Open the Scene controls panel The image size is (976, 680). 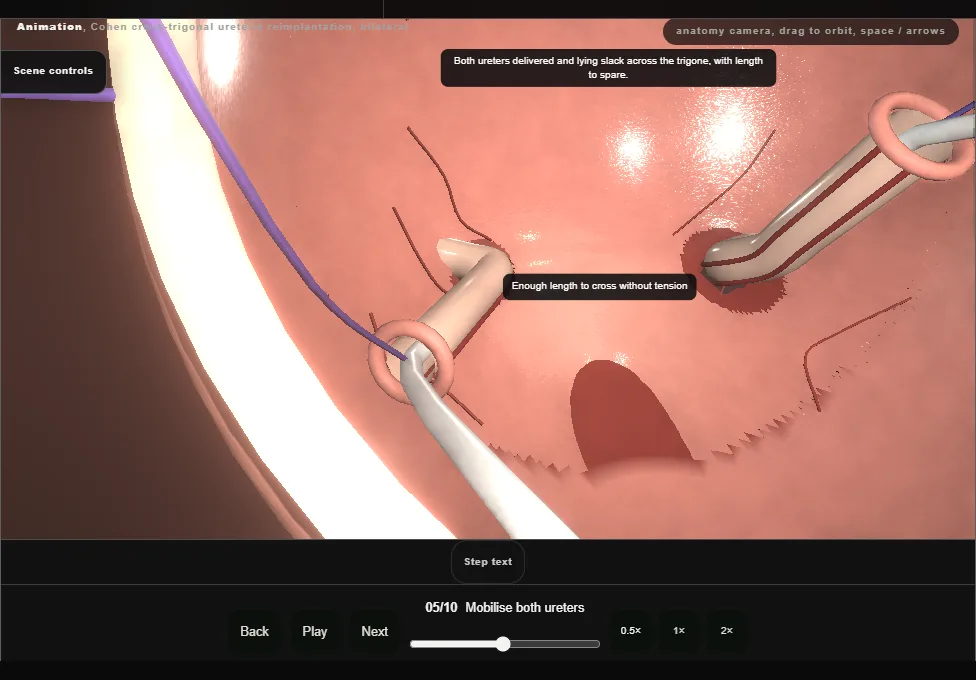53,71
